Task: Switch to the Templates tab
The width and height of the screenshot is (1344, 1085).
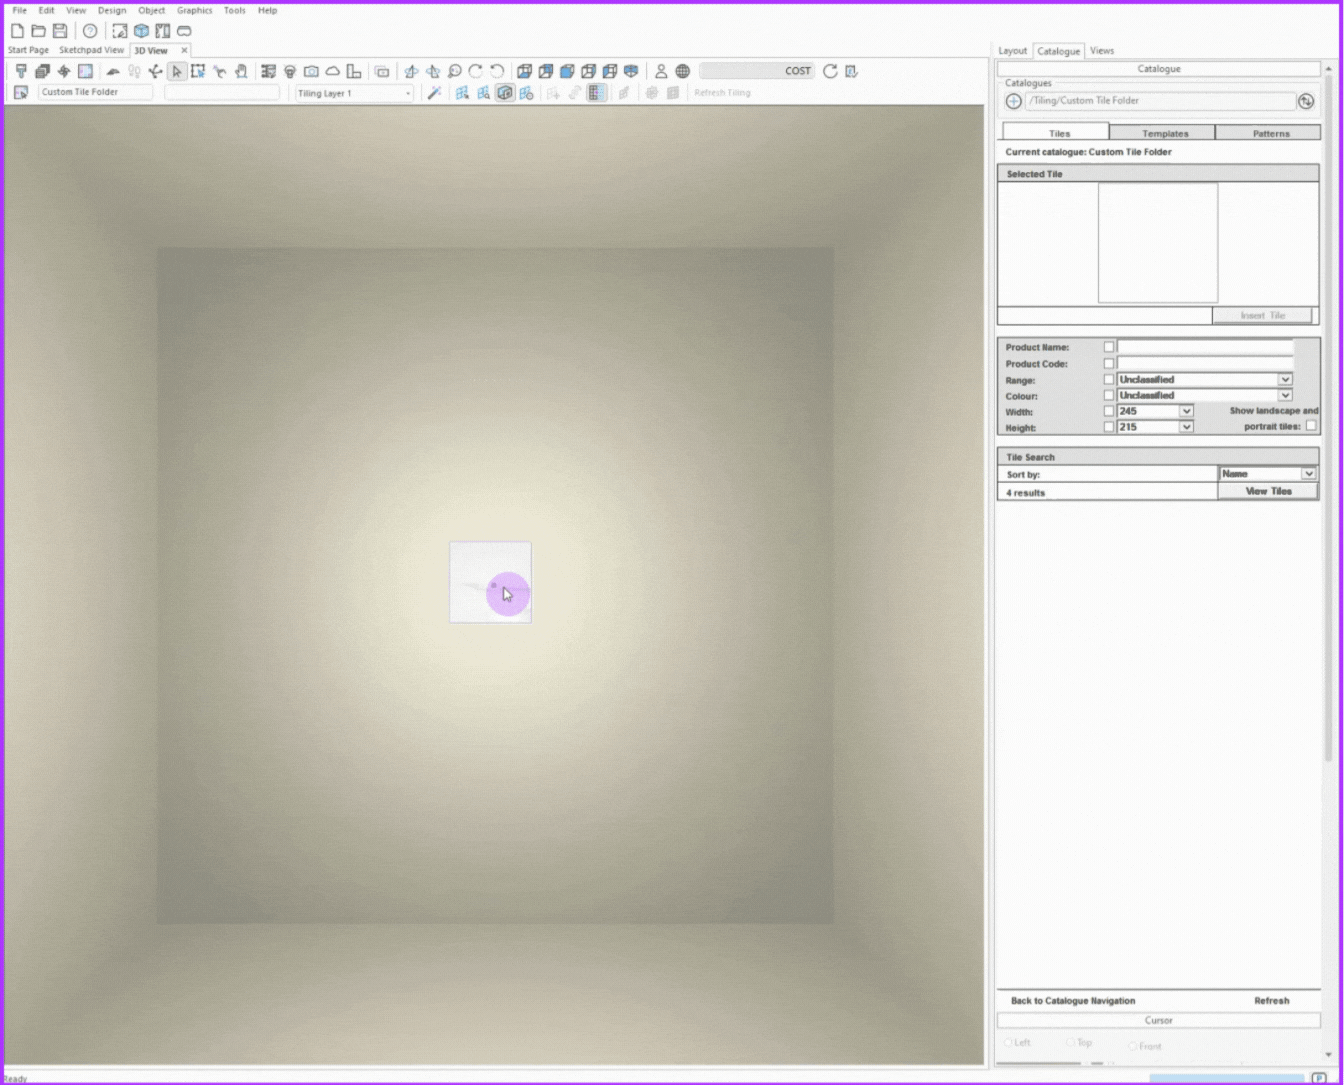Action: (x=1164, y=133)
